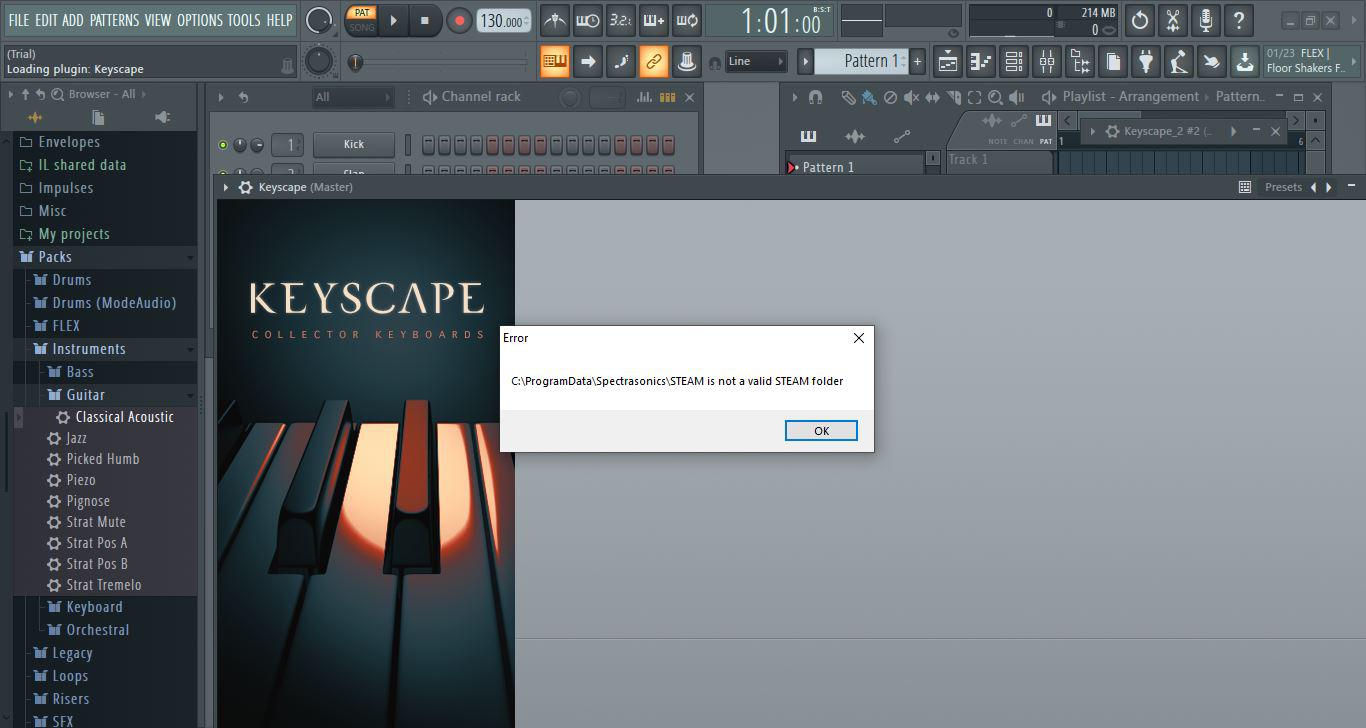Image resolution: width=1366 pixels, height=728 pixels.
Task: Click the Keyscape plugin gear icon
Action: click(x=245, y=187)
